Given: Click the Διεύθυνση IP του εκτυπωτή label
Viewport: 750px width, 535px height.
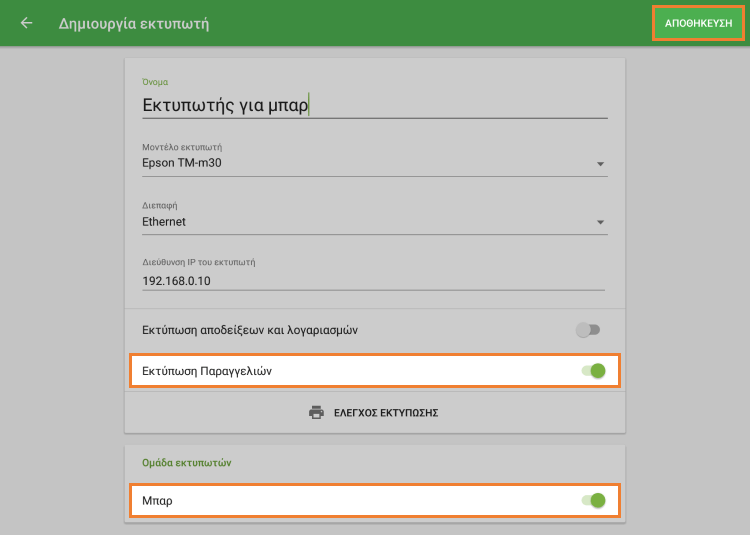Looking at the screenshot, I should click(200, 263).
